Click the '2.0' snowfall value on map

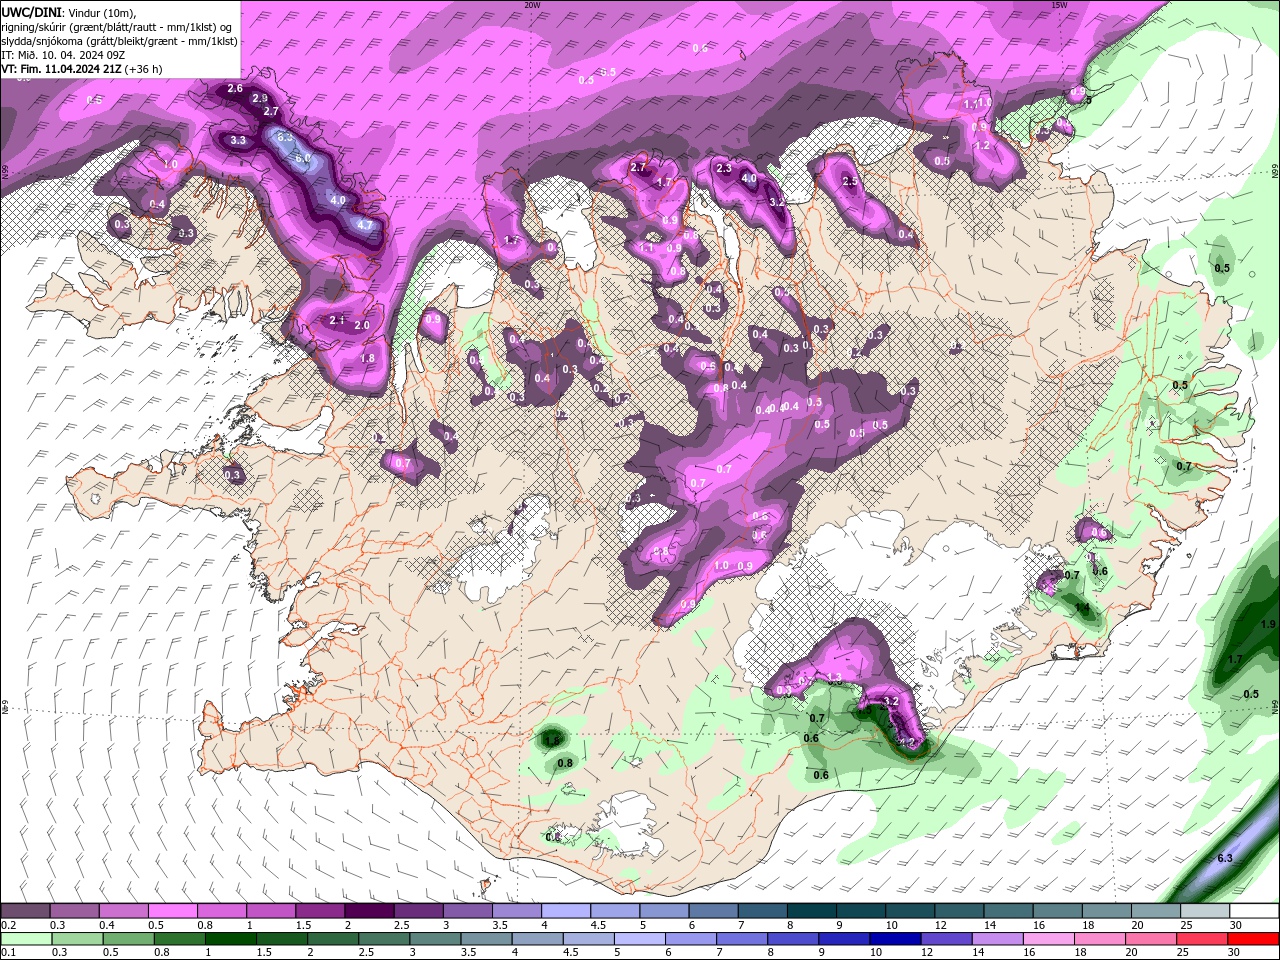tap(362, 325)
